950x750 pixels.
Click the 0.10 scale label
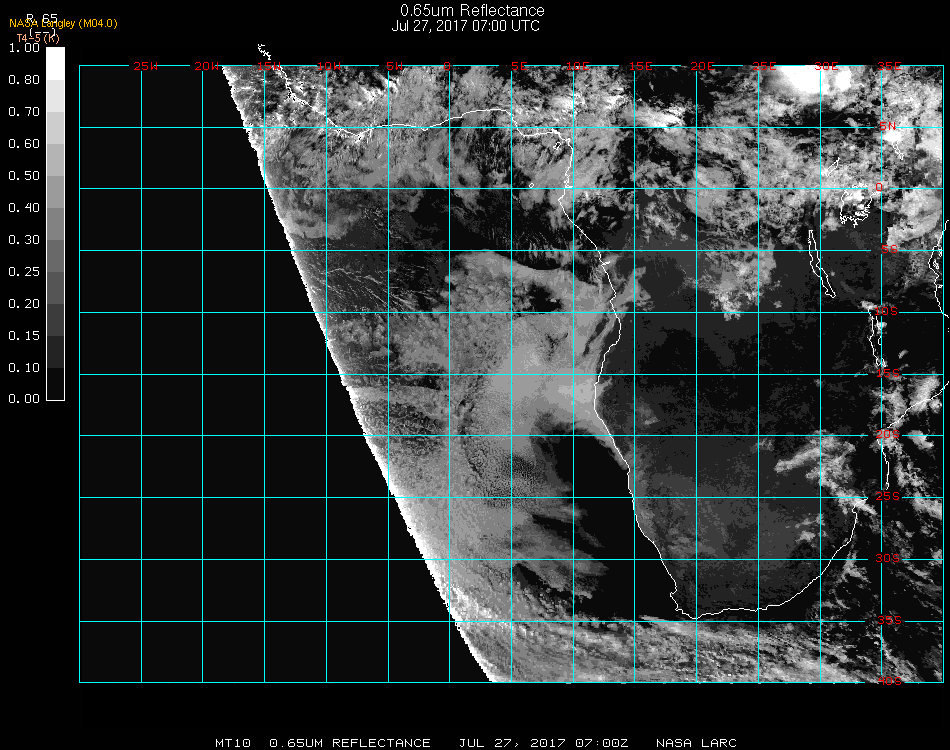click(24, 368)
